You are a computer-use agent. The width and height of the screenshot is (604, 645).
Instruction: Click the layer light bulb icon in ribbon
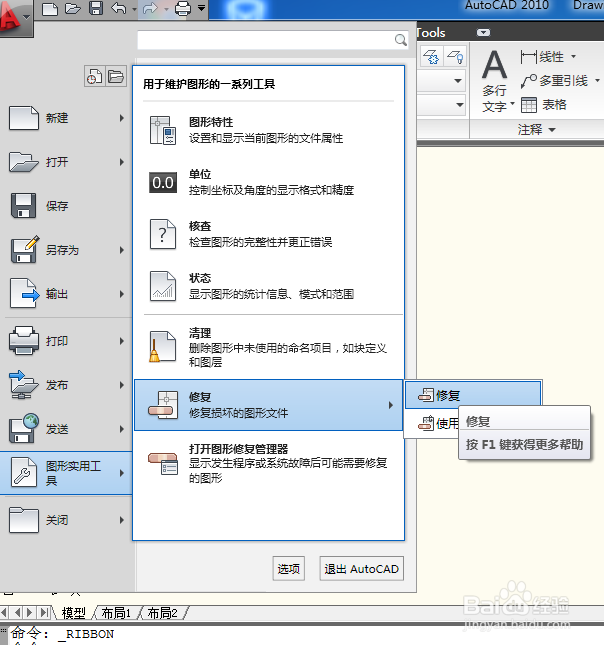point(455,56)
